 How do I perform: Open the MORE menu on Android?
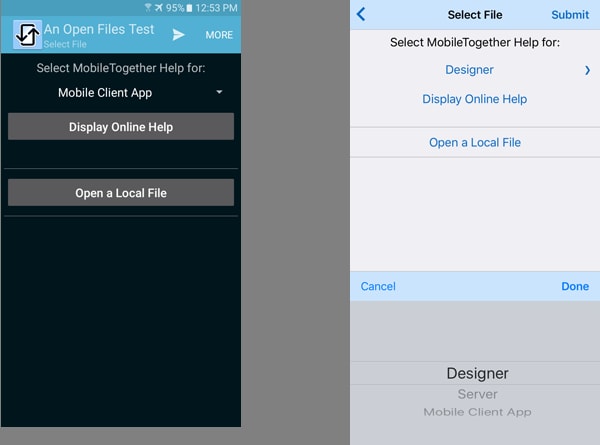tap(219, 35)
